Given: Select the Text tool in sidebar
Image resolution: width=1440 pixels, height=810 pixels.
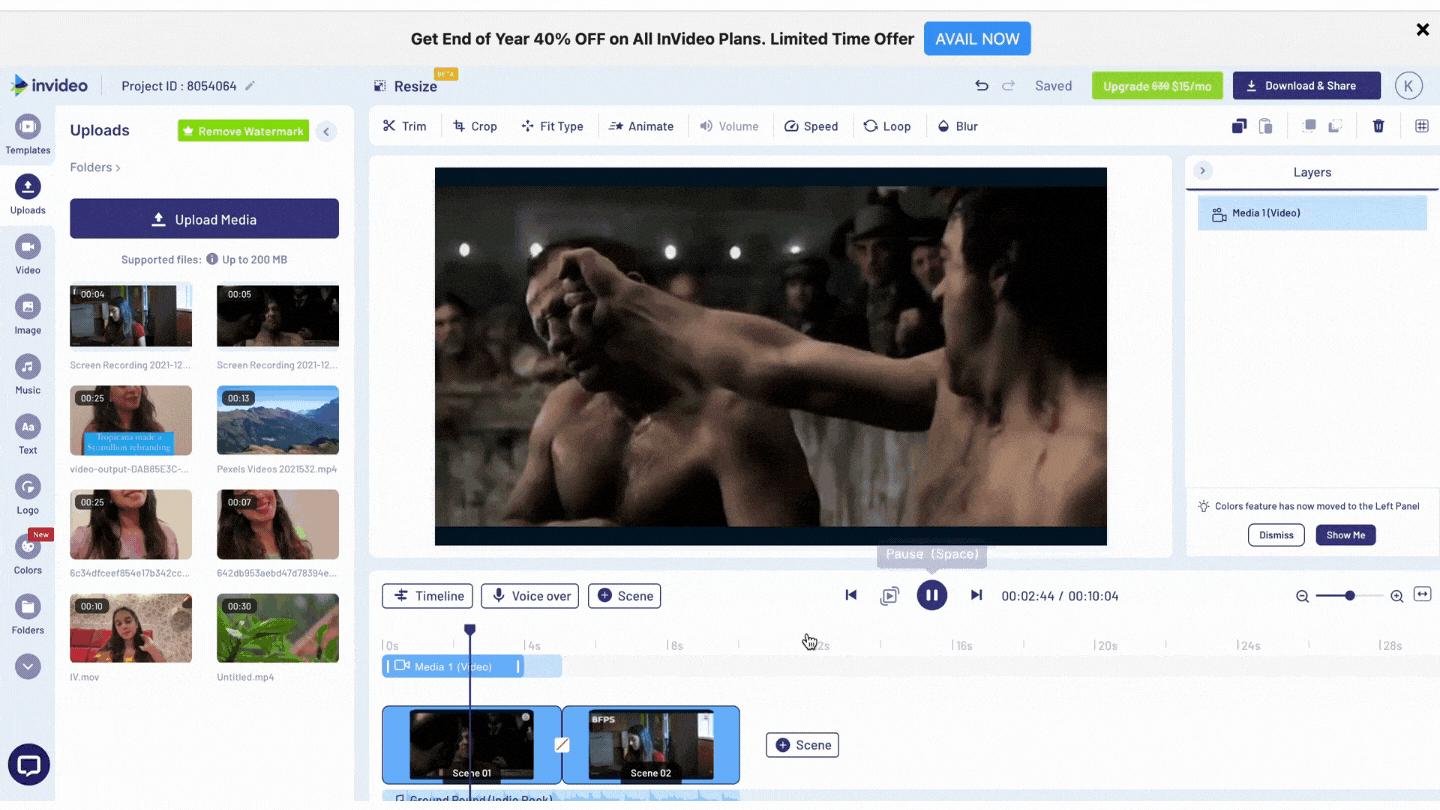Looking at the screenshot, I should (x=28, y=428).
